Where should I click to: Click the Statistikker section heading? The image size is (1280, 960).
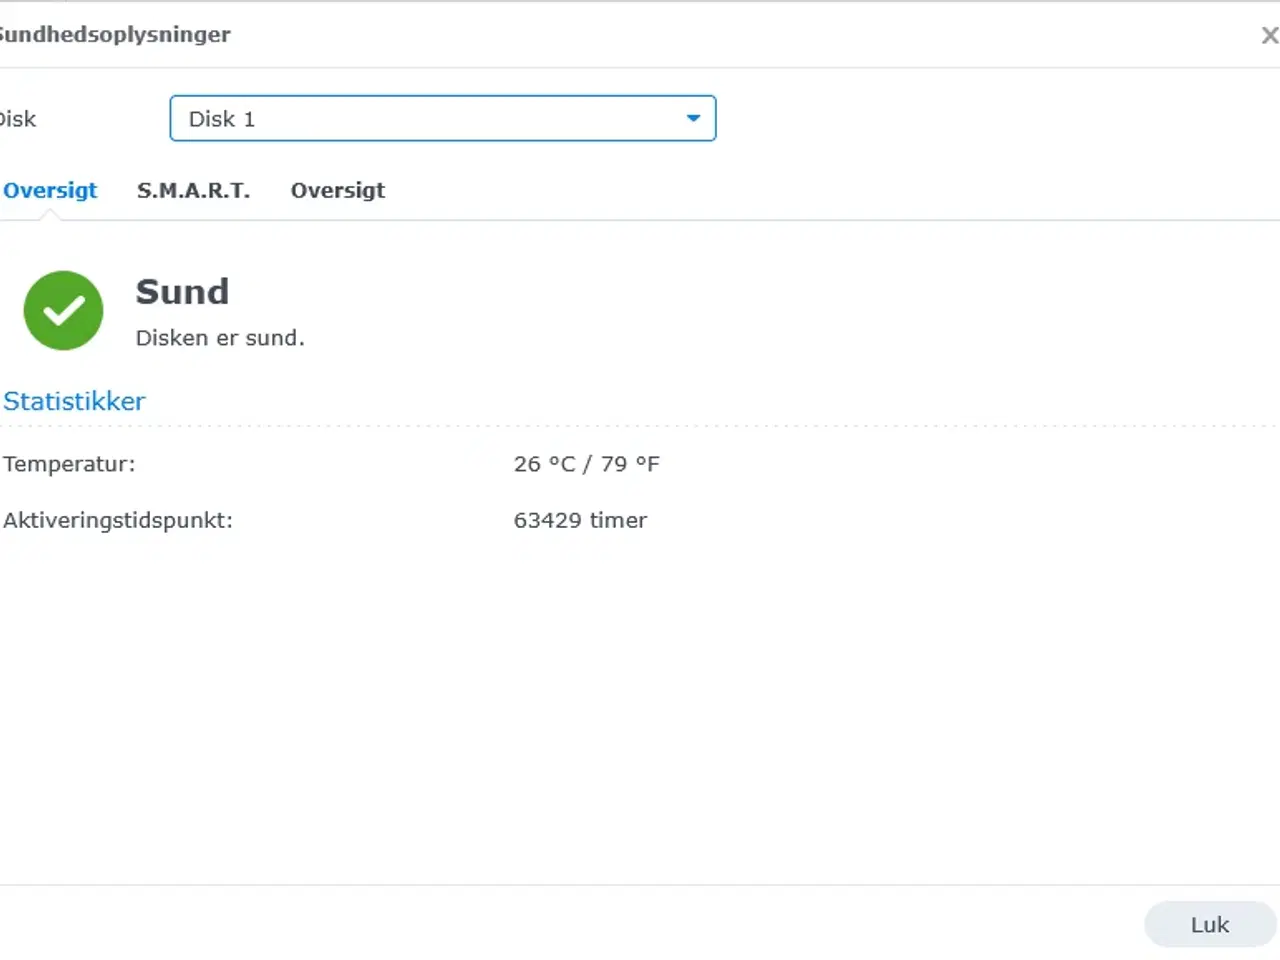pyautogui.click(x=74, y=401)
